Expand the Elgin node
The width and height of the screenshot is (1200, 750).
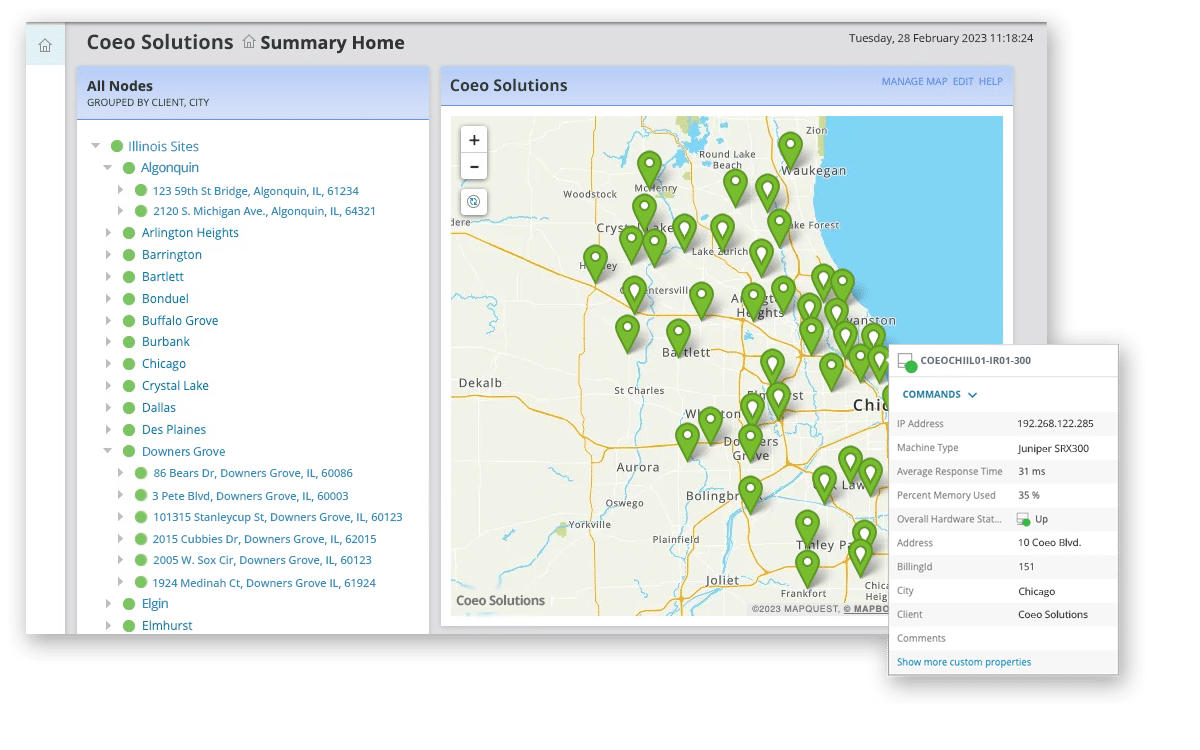coord(109,604)
